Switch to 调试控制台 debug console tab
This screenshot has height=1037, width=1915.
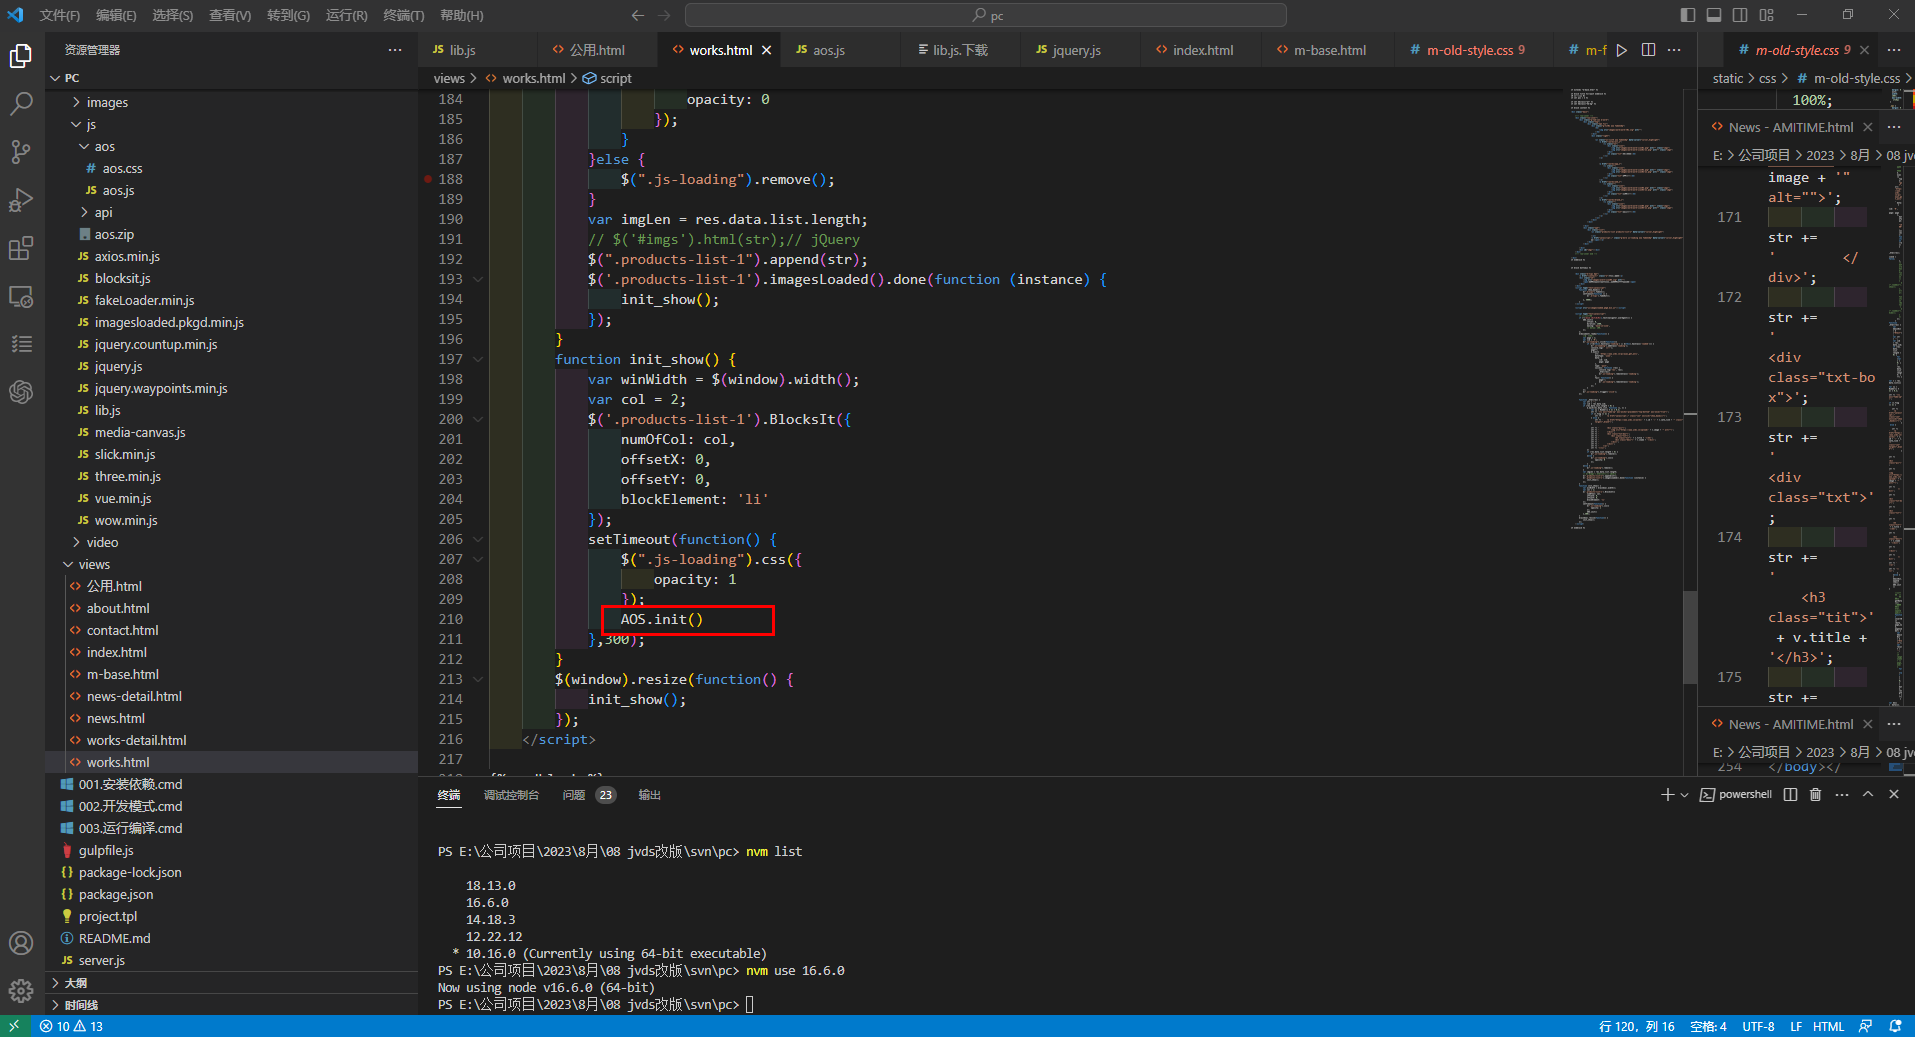coord(511,795)
